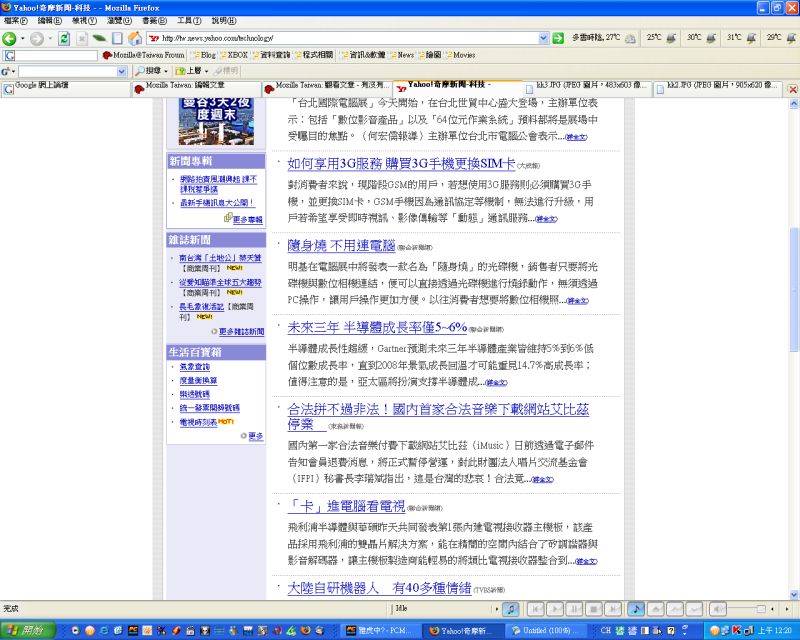Open the address bar history dropdown

click(x=544, y=38)
